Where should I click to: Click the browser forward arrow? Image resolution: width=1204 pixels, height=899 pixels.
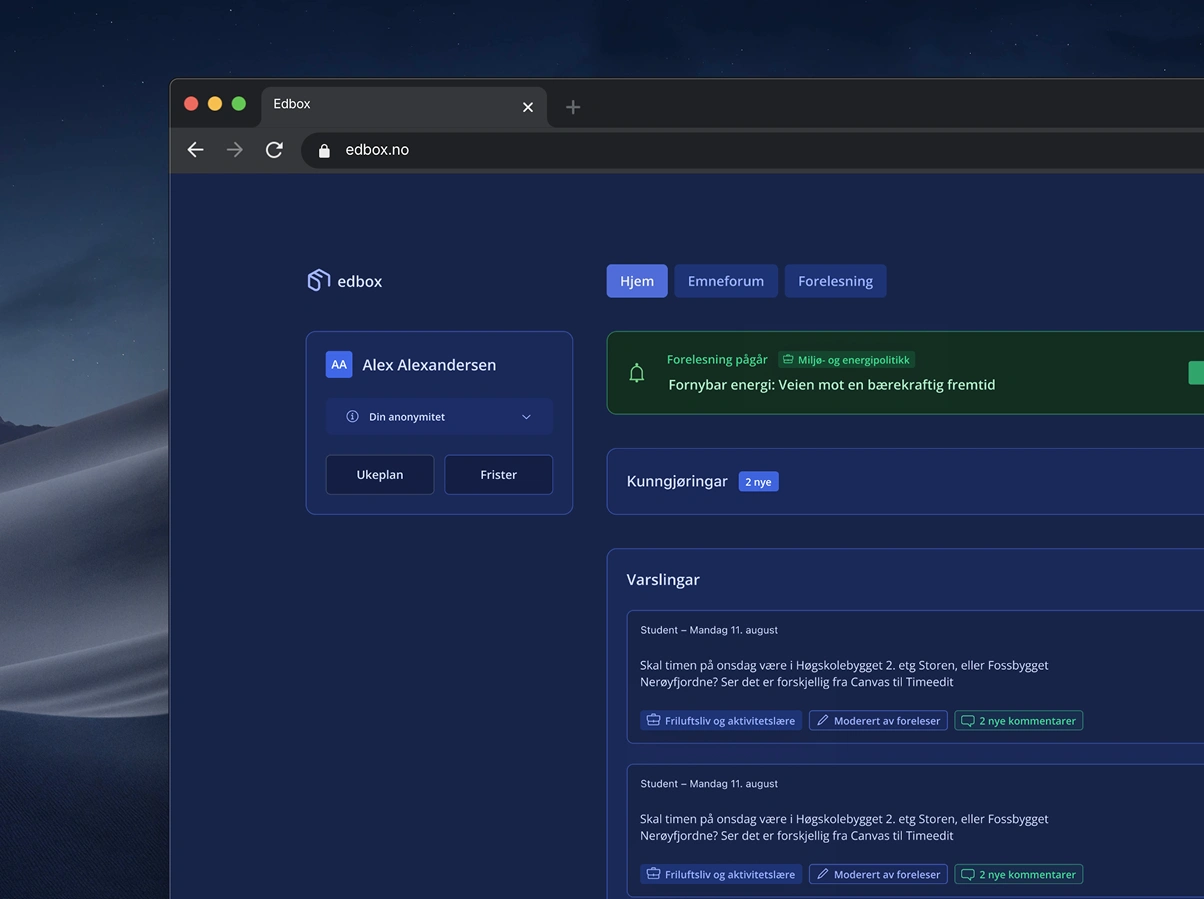[235, 150]
